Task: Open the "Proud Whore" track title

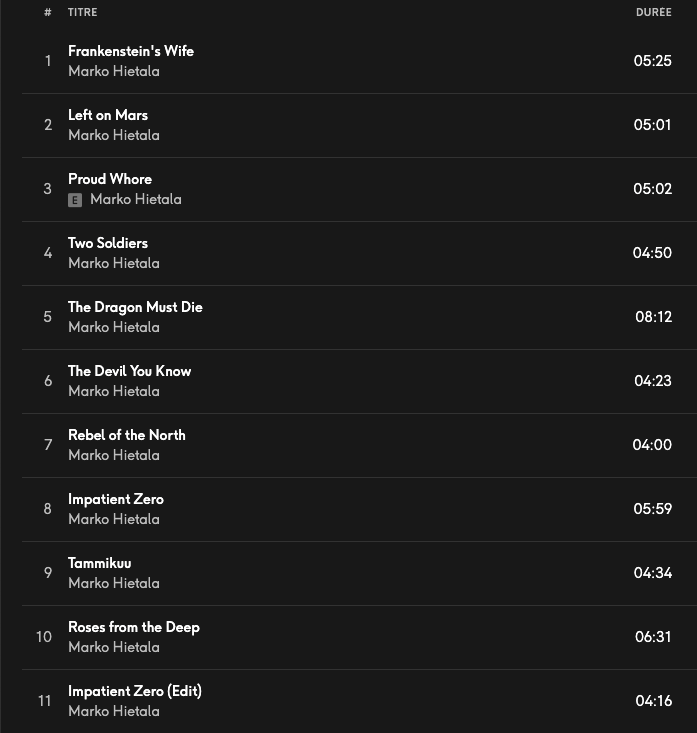Action: [110, 179]
